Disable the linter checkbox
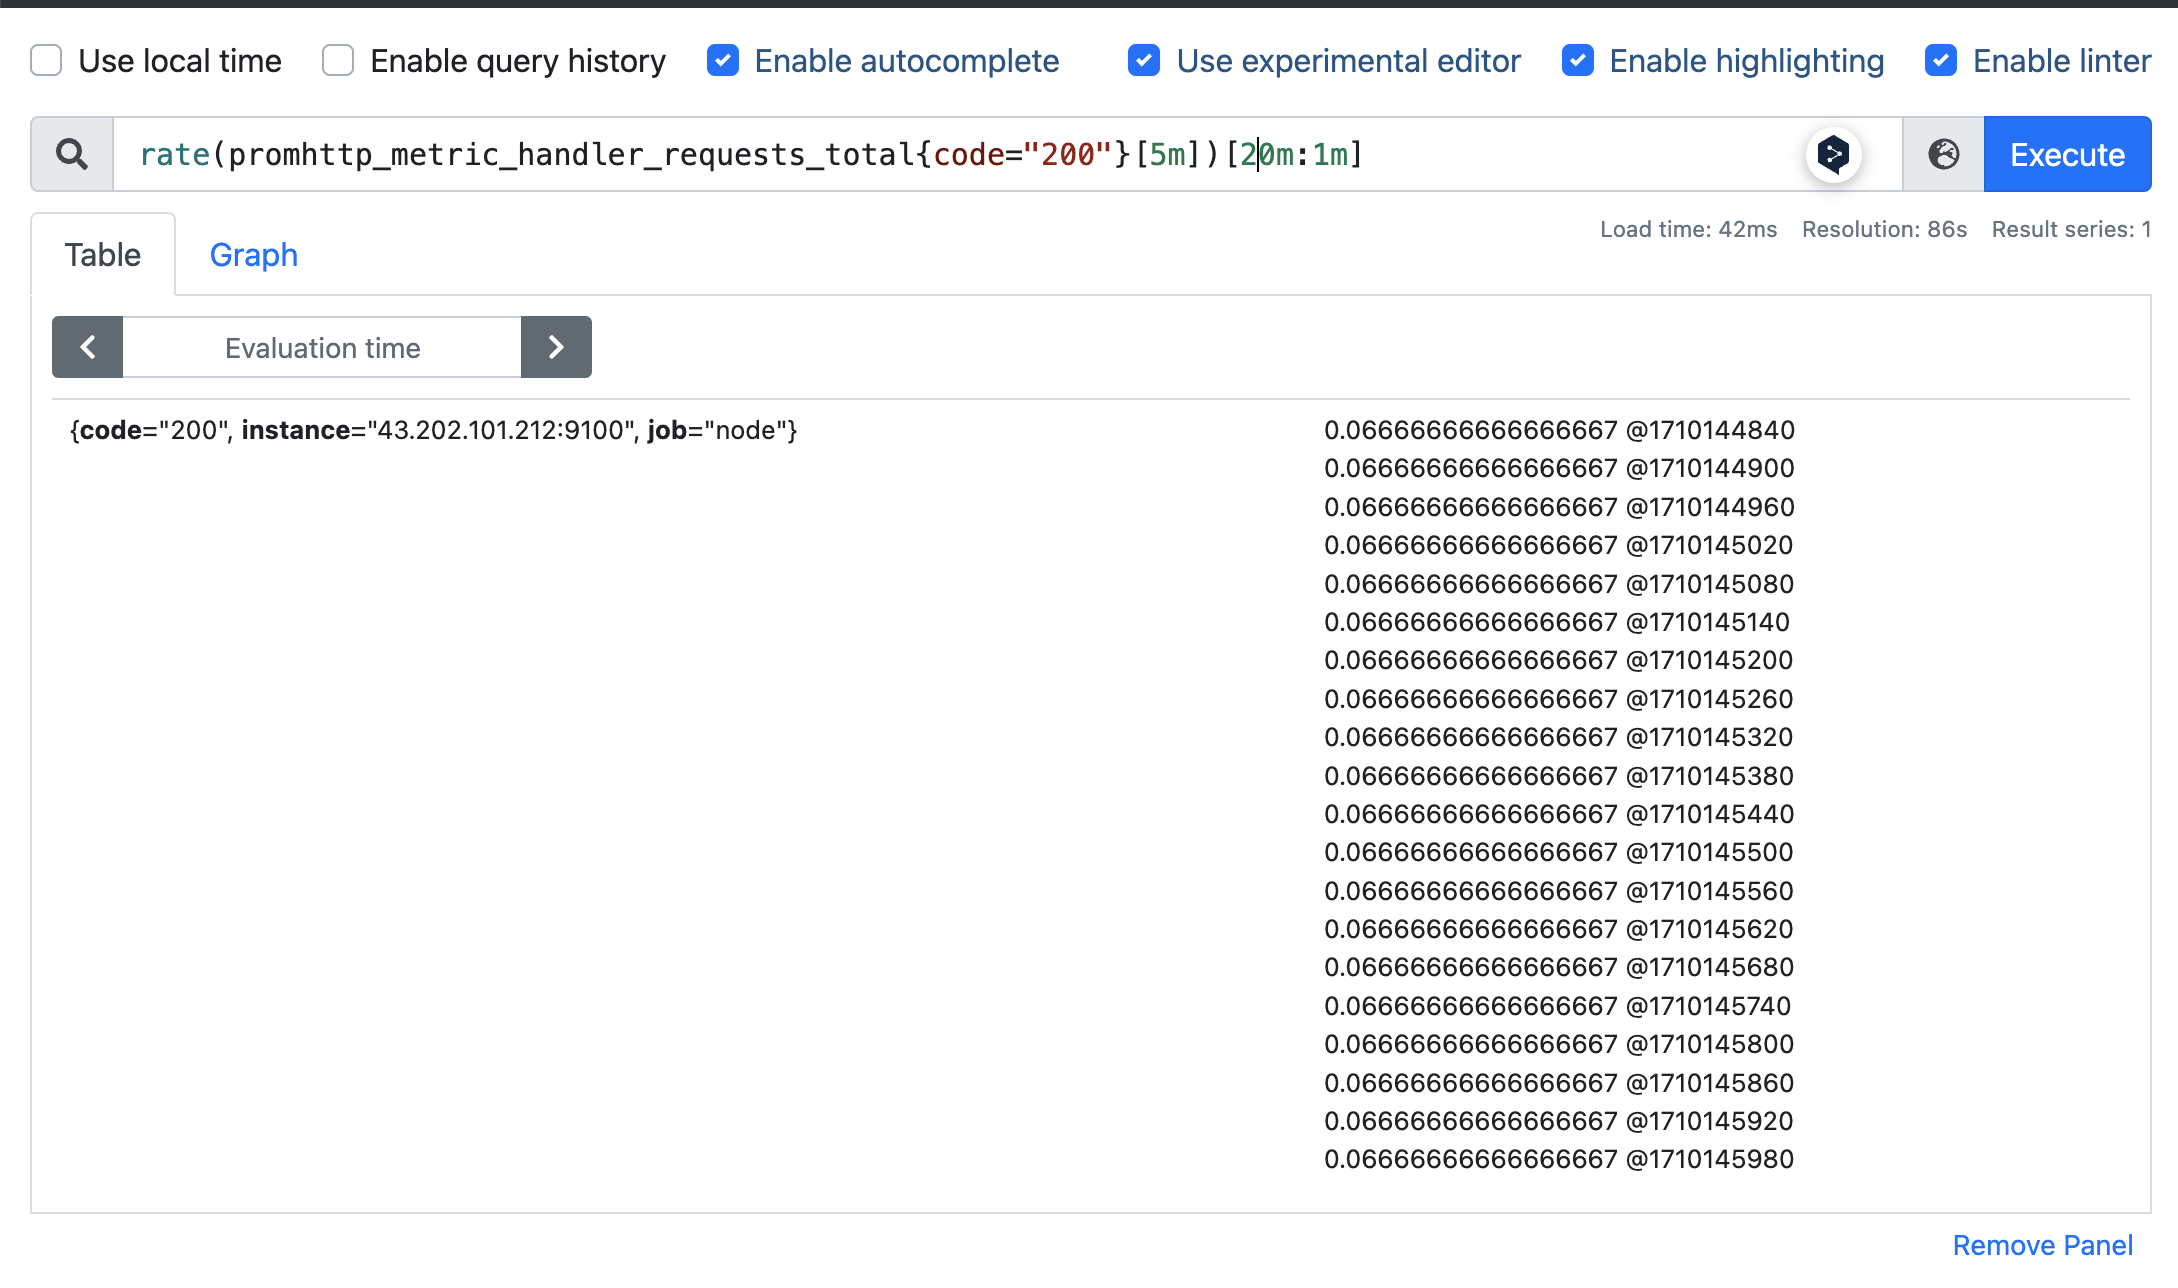The image size is (2178, 1288). tap(1941, 61)
